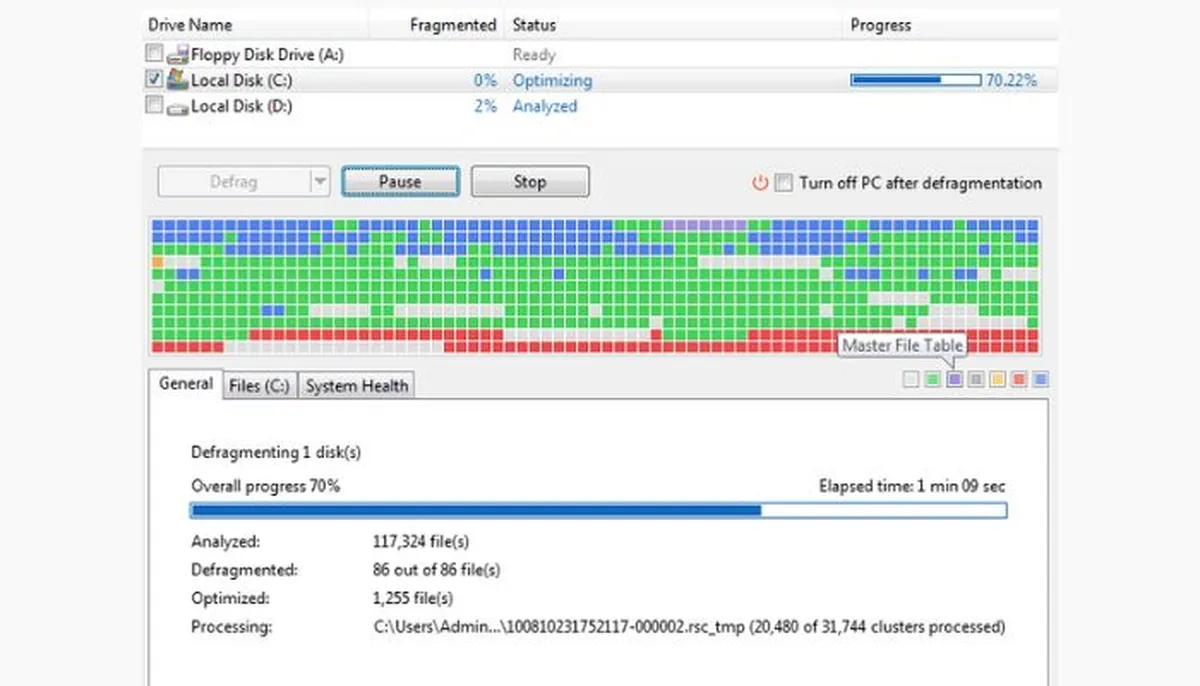Click the Overall progress 70% label

[x=265, y=486]
